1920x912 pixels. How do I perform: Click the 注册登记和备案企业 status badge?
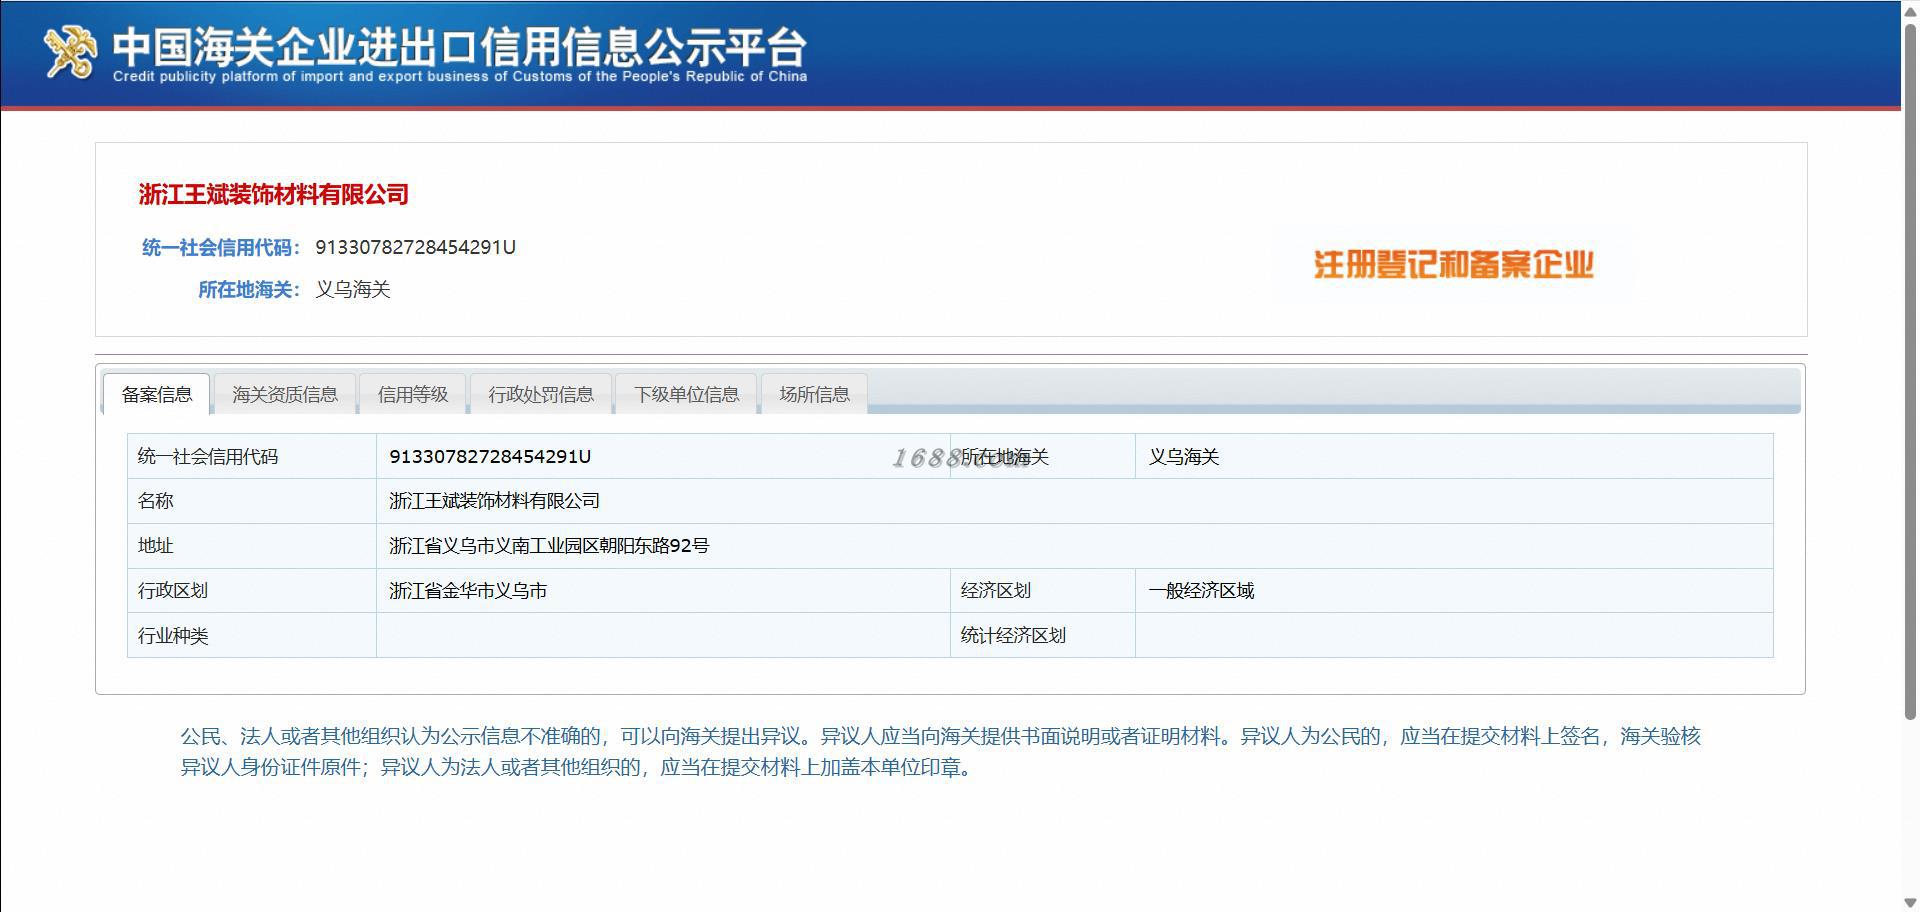[1453, 265]
